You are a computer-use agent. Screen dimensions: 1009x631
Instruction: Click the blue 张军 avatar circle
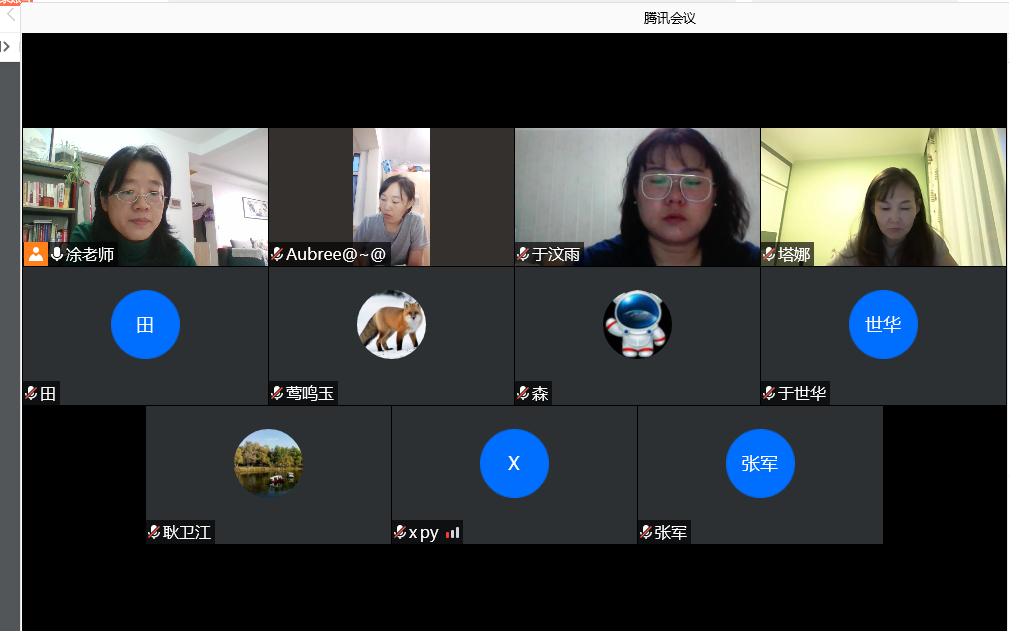pyautogui.click(x=760, y=463)
